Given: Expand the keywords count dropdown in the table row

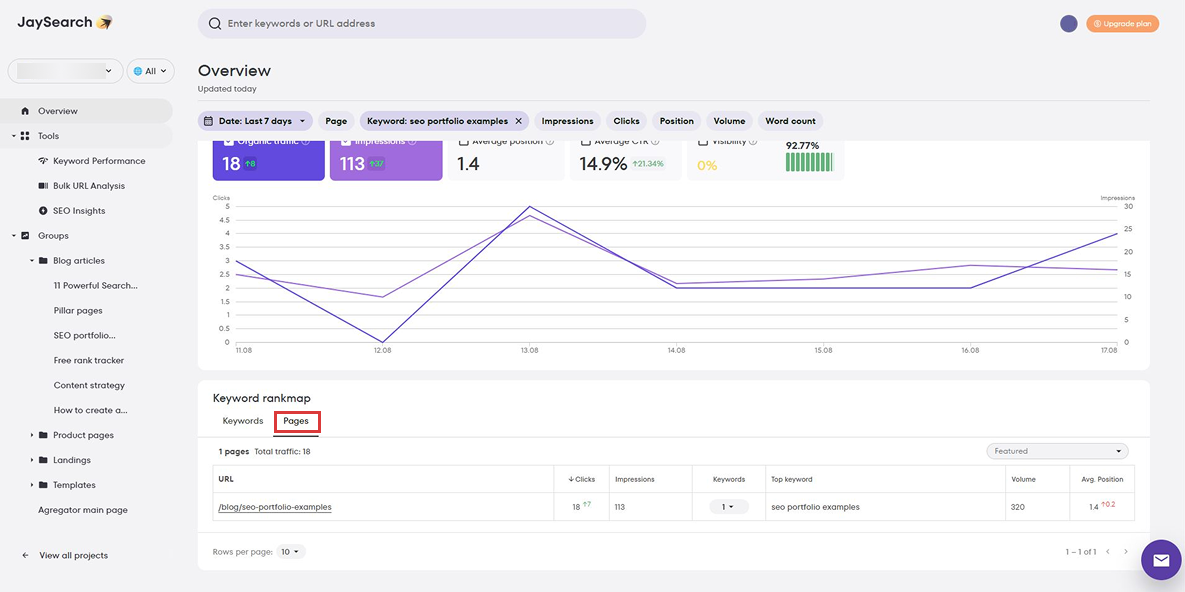Looking at the screenshot, I should click(729, 507).
